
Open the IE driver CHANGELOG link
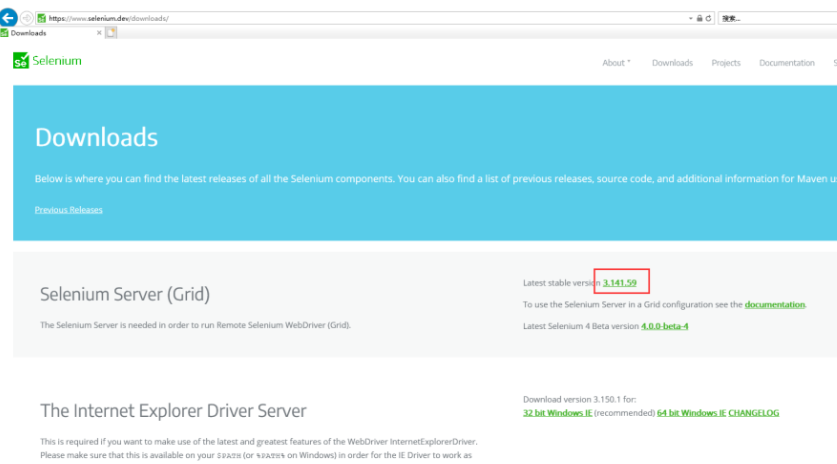tap(754, 413)
